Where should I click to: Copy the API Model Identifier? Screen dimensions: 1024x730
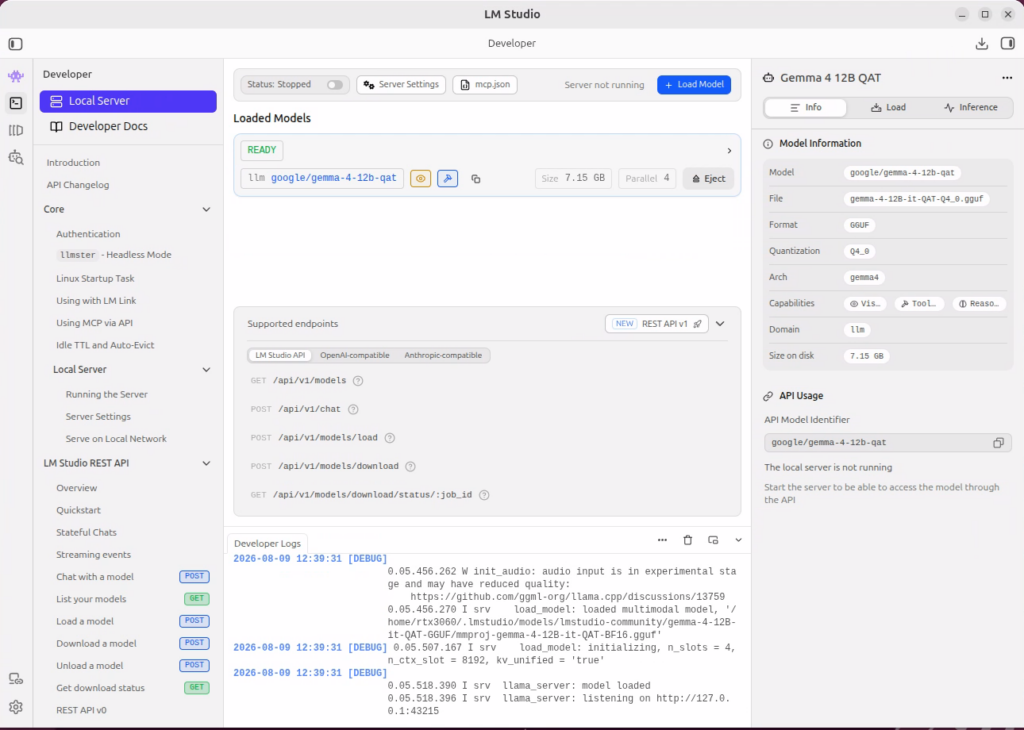pyautogui.click(x=999, y=443)
